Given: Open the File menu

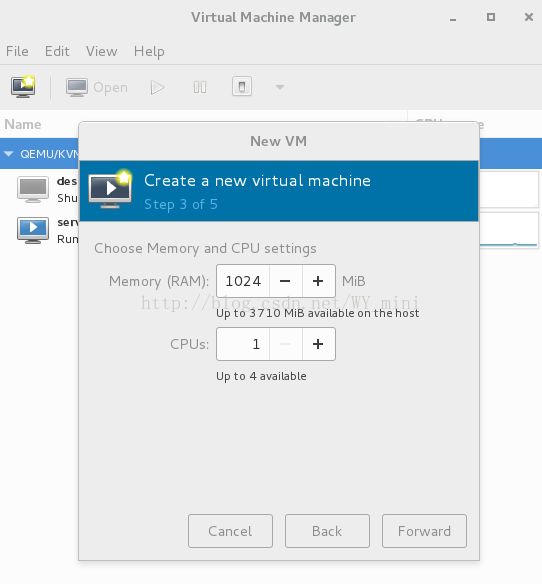Looking at the screenshot, I should 17,51.
